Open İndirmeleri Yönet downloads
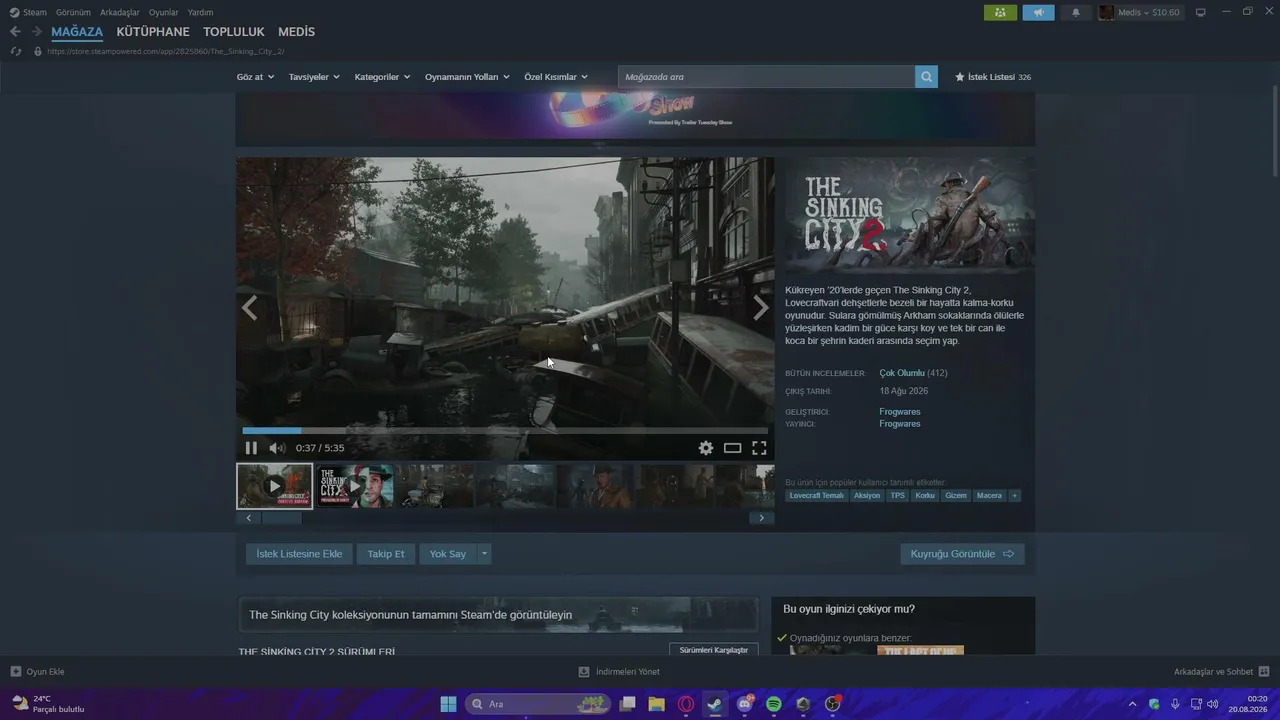This screenshot has width=1280, height=720. click(x=619, y=672)
